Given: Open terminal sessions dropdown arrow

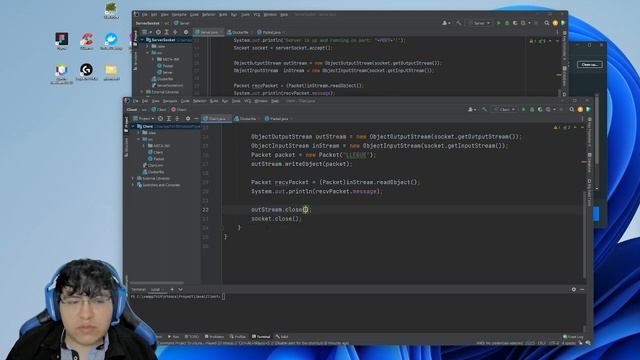Looking at the screenshot, I should 180,289.
